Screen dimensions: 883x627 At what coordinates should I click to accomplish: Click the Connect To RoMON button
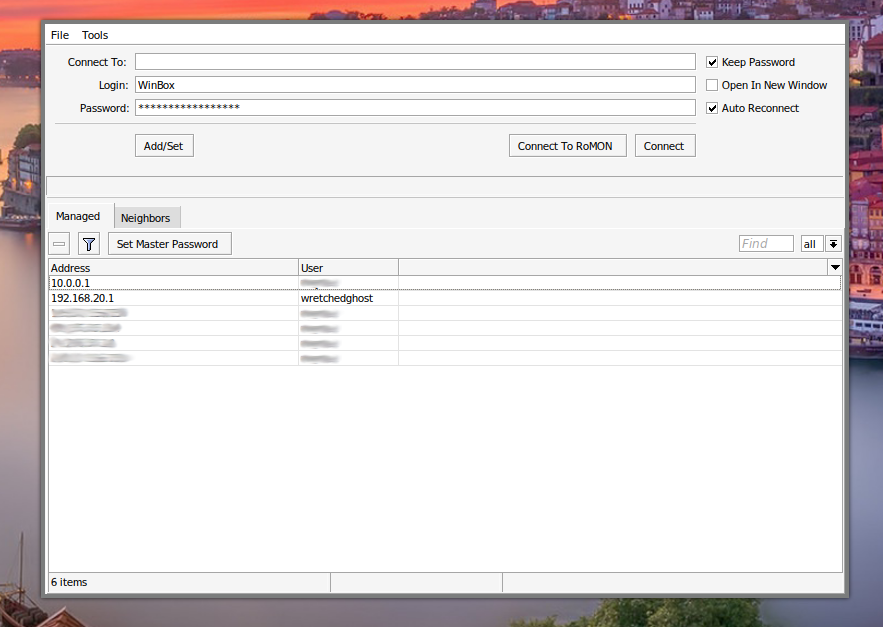pyautogui.click(x=567, y=146)
